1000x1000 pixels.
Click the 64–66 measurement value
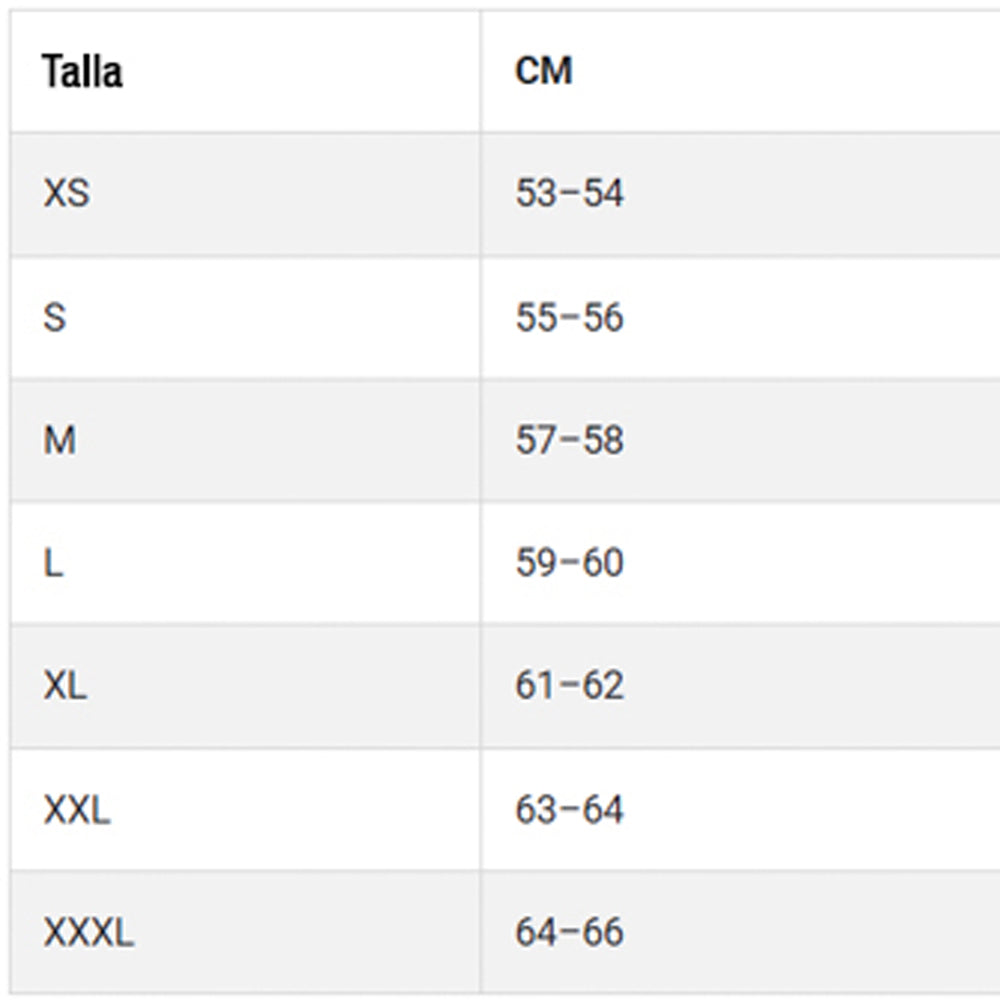569,933
